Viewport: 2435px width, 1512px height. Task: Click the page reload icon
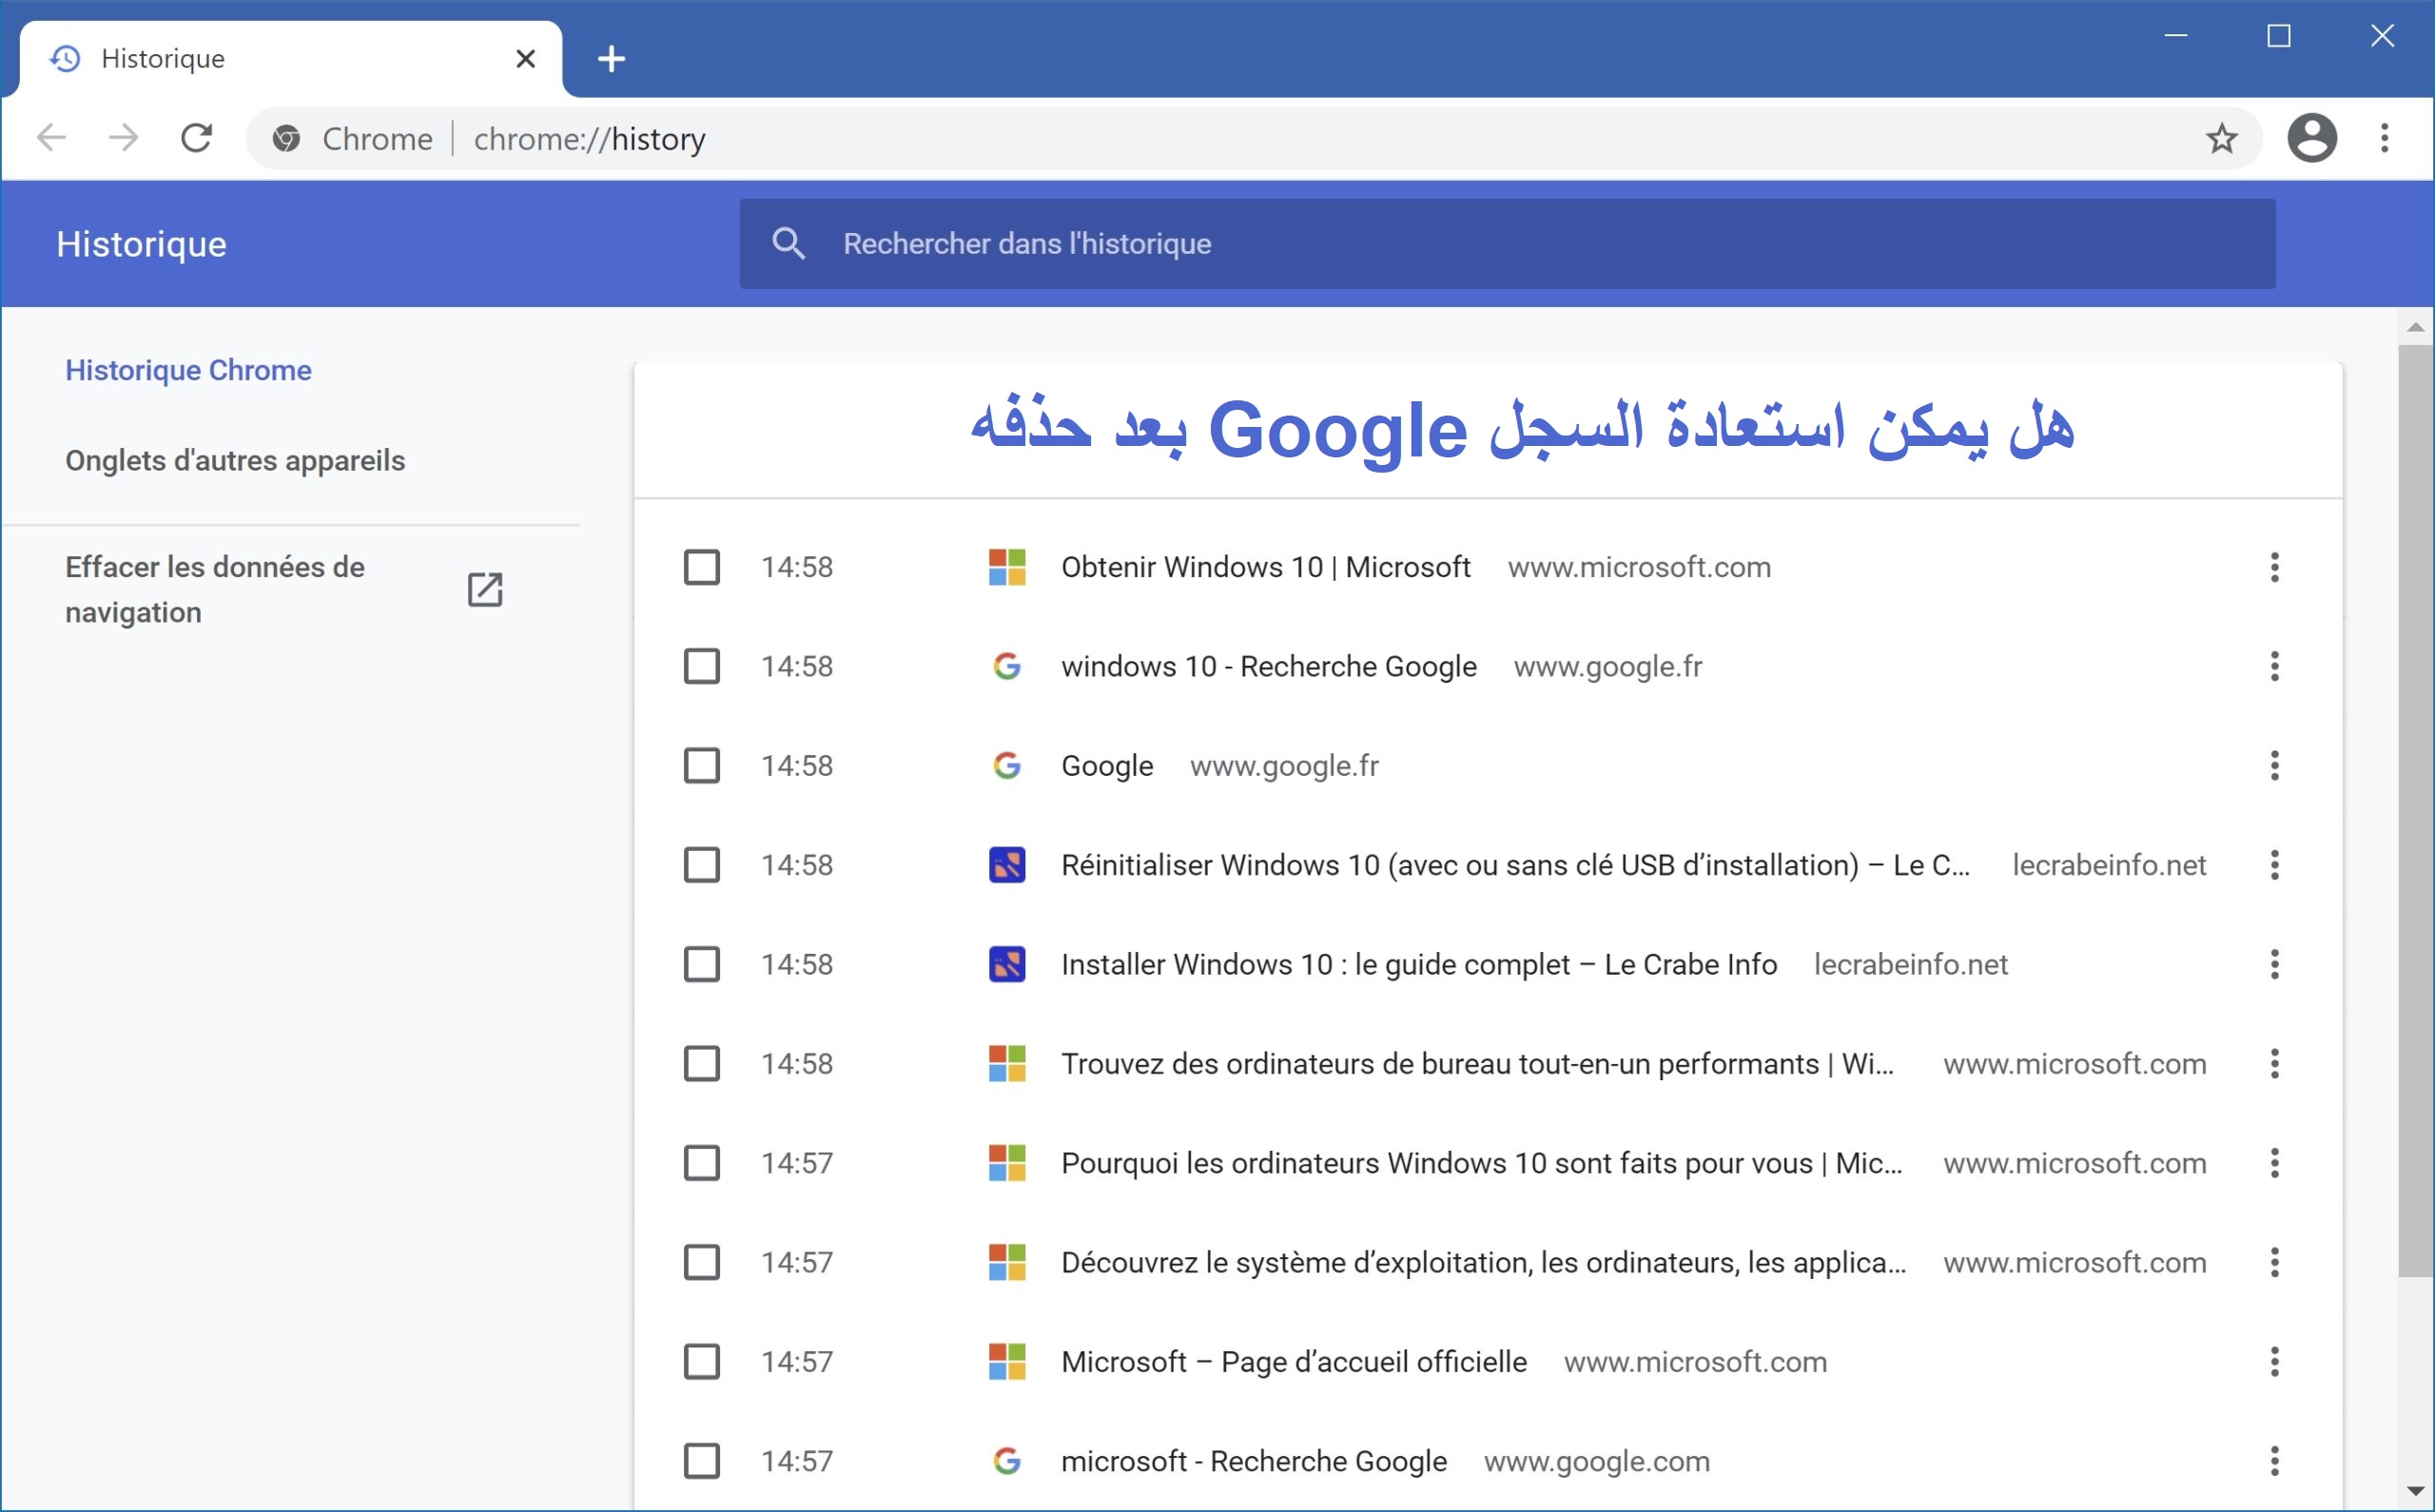197,140
